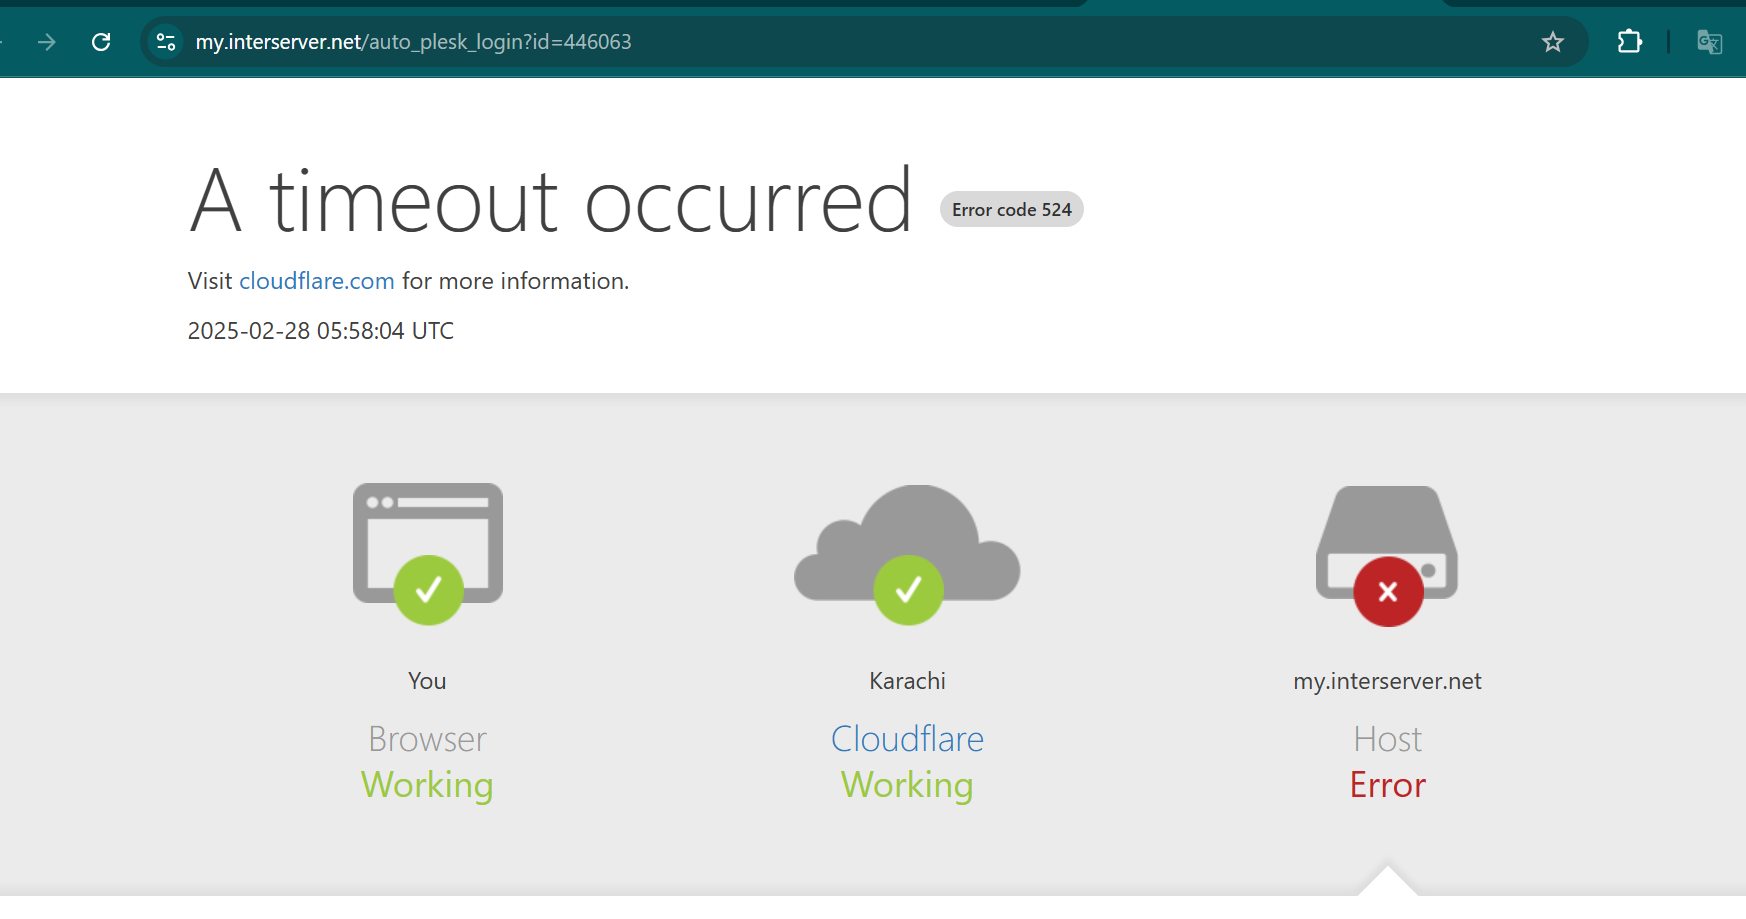The width and height of the screenshot is (1746, 919).
Task: View site information icon in address bar
Action: [x=166, y=42]
